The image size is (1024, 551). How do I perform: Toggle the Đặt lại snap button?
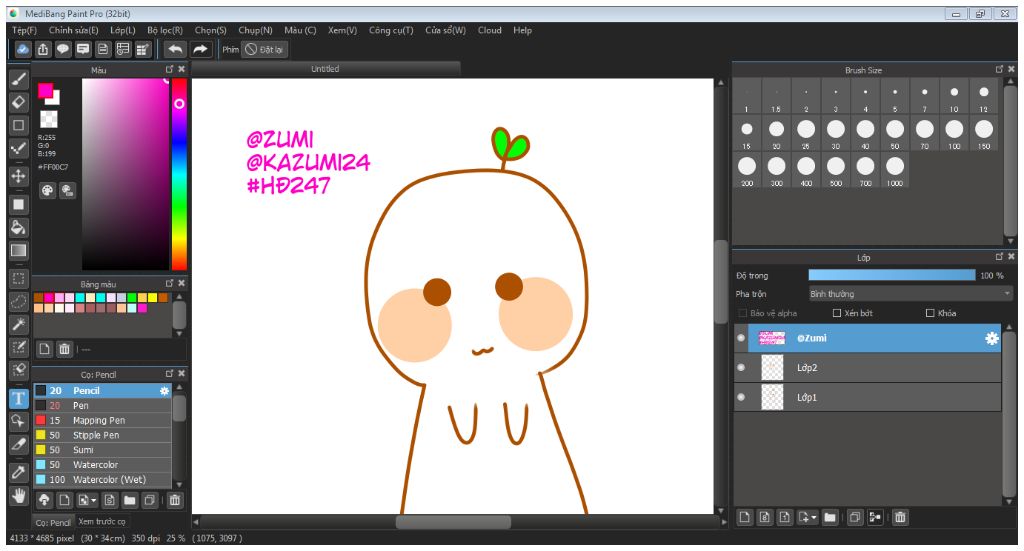tap(264, 50)
